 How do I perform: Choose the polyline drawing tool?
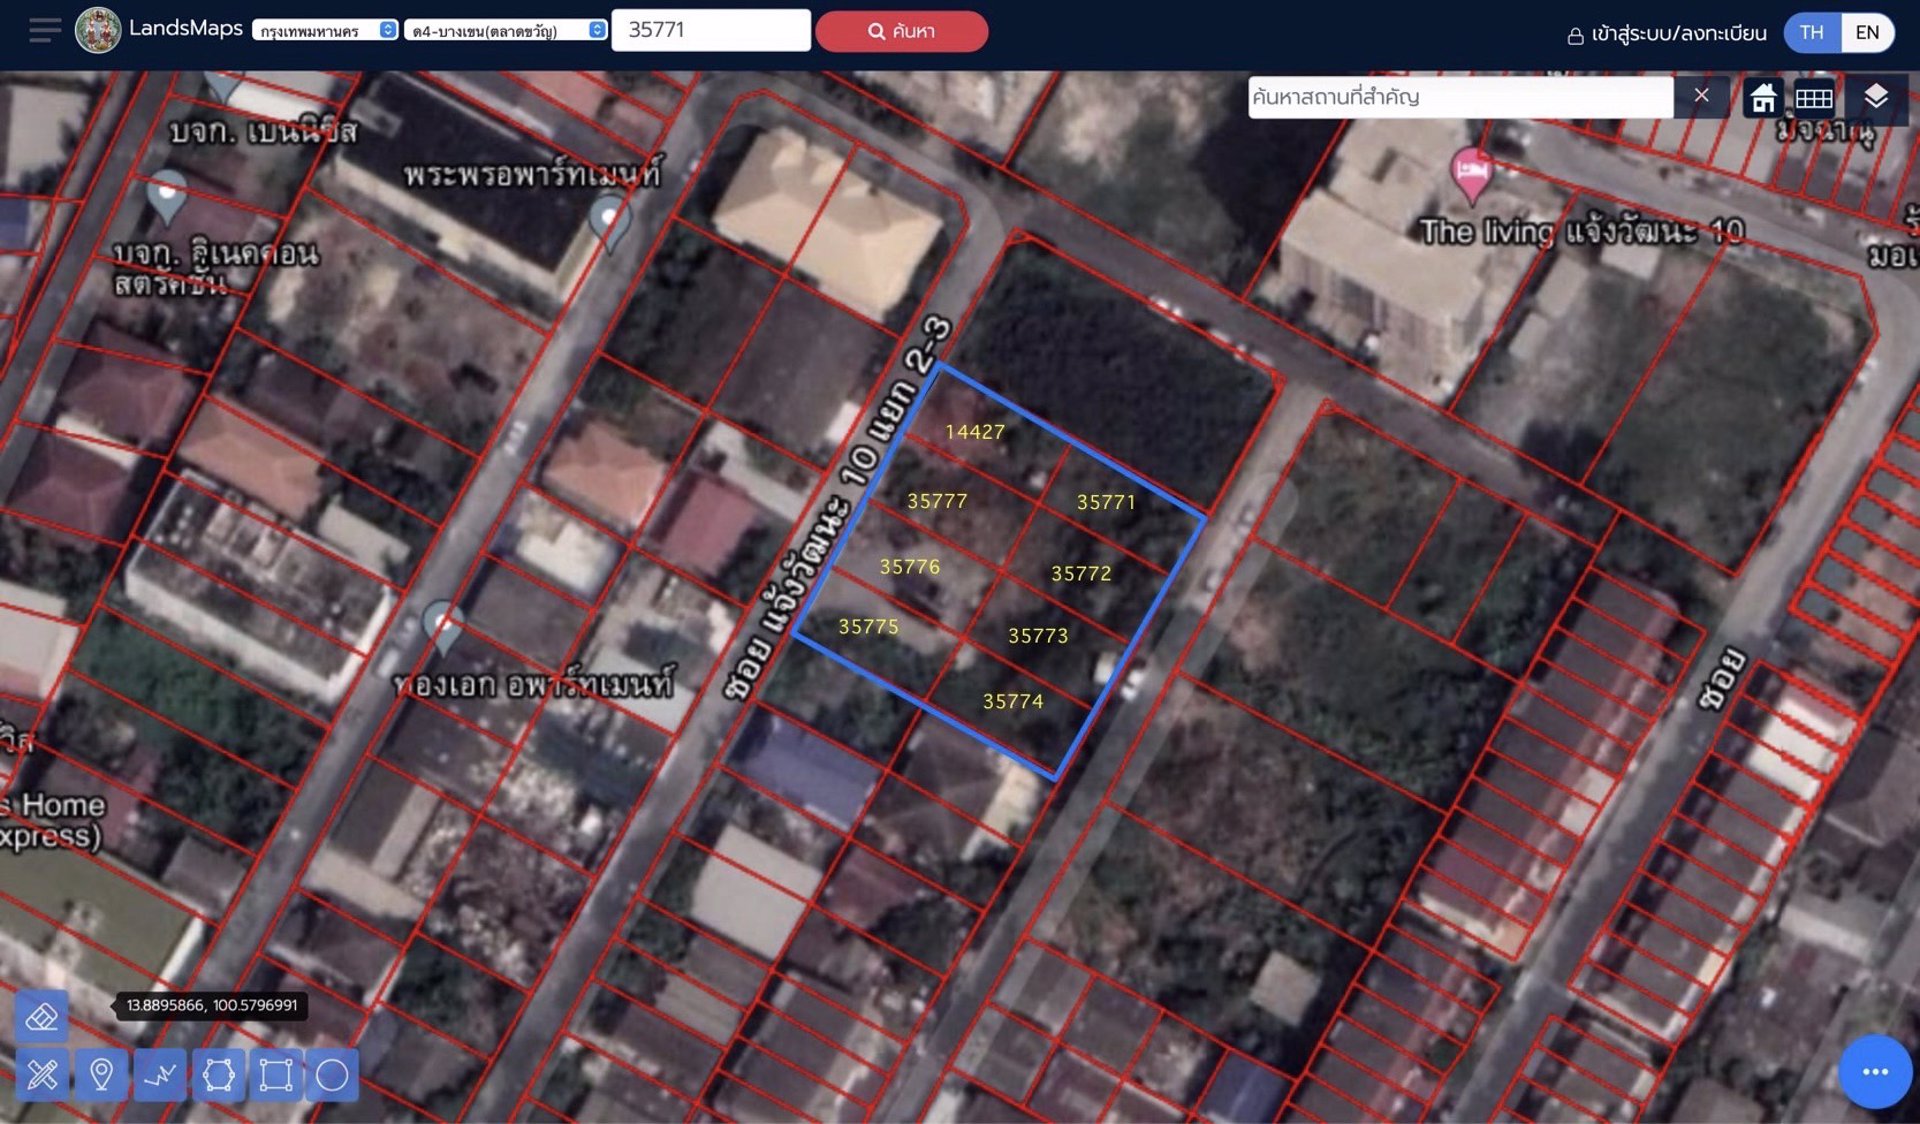tap(159, 1075)
